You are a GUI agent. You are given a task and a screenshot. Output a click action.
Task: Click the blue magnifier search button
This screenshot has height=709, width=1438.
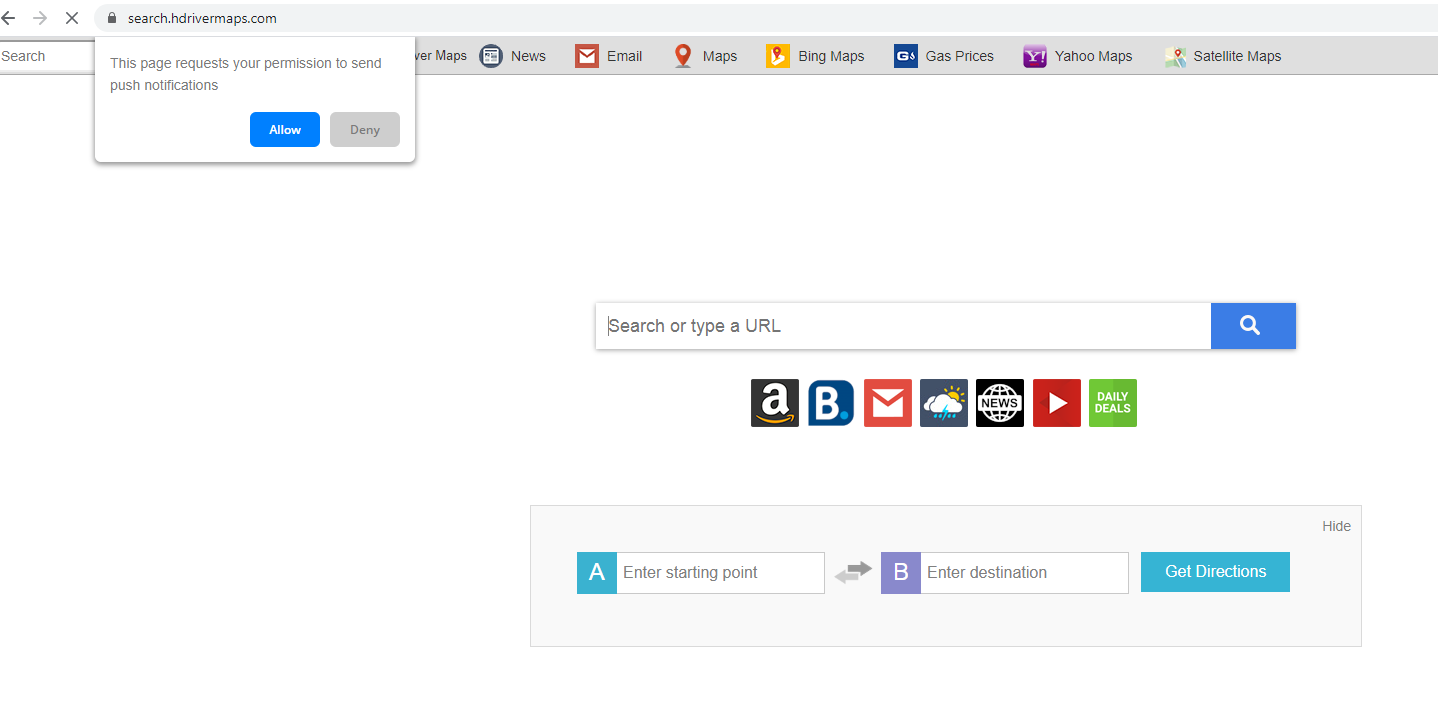[x=1253, y=326]
